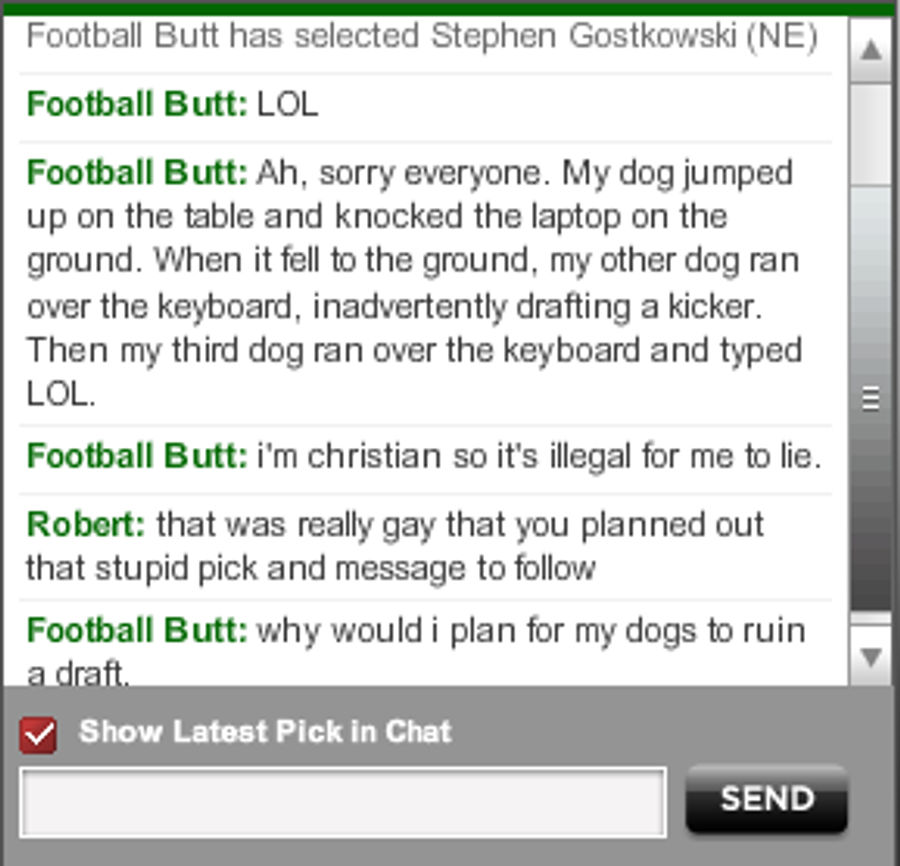Click the green bar atop chat panel

tap(450, 9)
